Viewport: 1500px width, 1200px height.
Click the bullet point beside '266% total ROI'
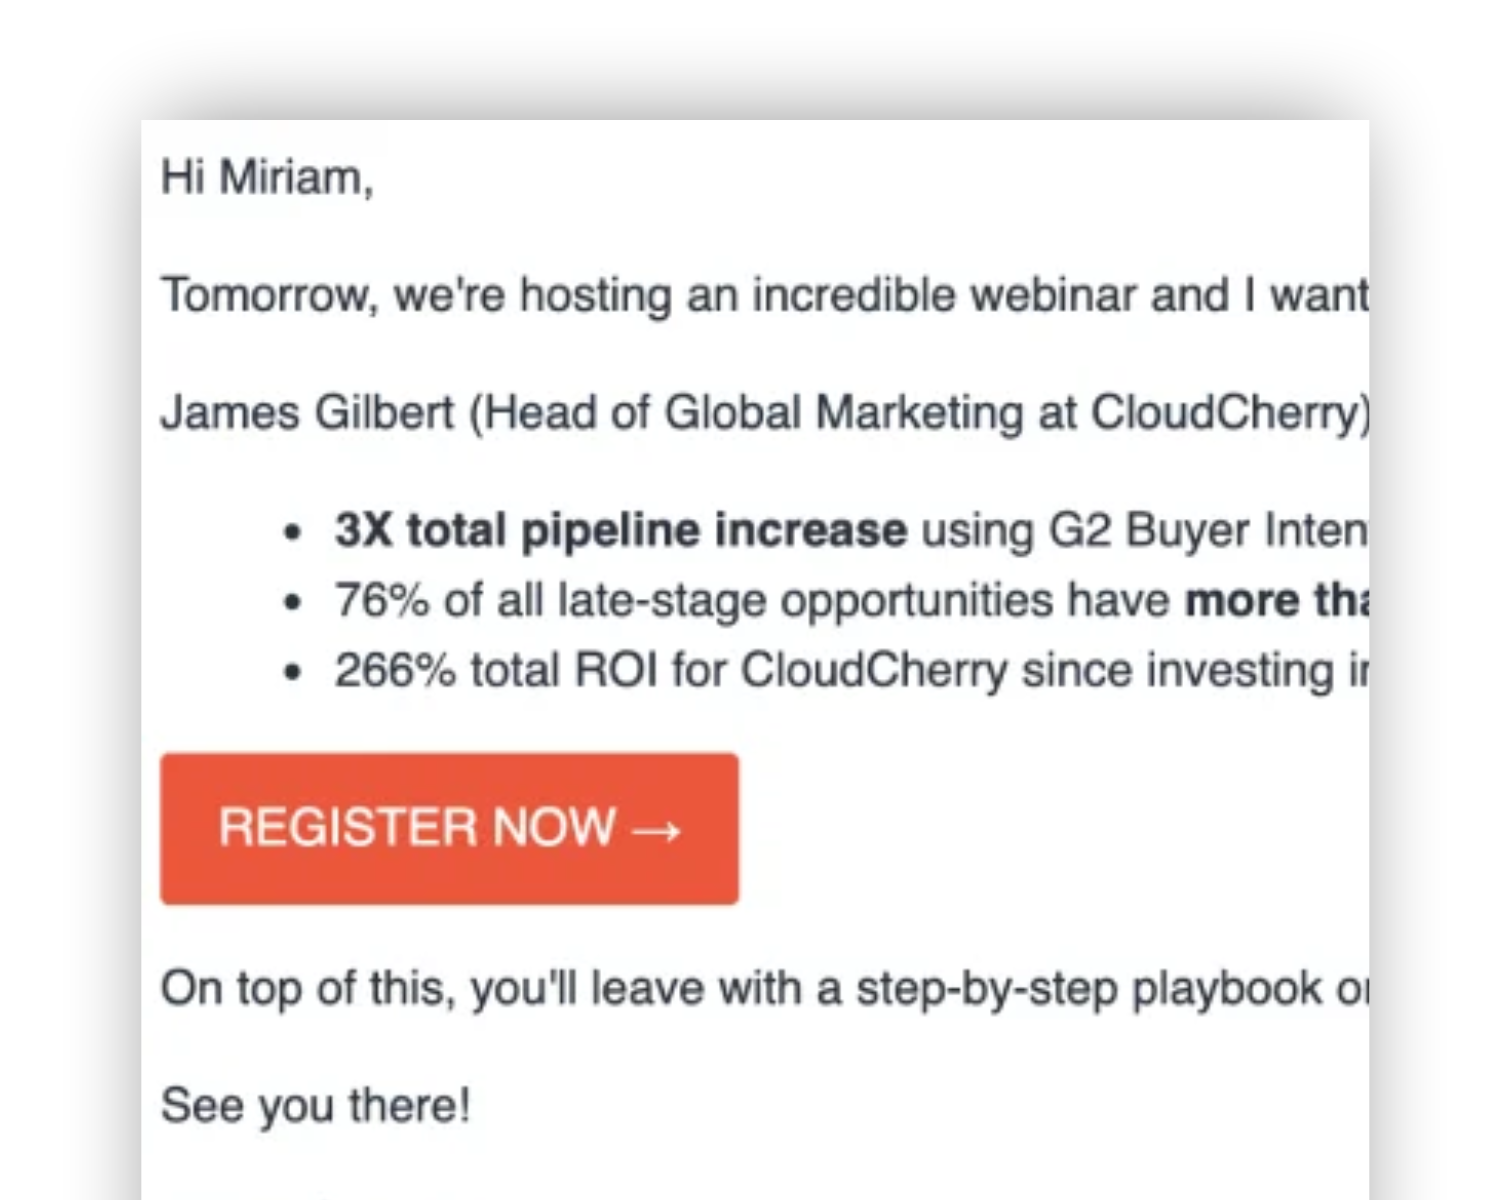pos(292,669)
